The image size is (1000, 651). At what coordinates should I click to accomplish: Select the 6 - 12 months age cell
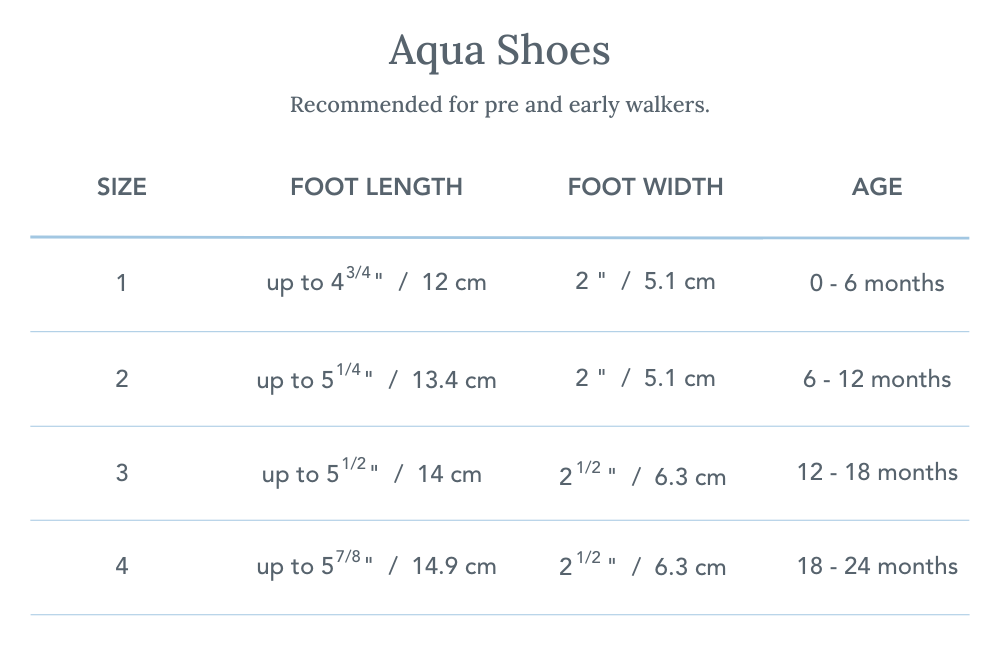[x=877, y=379]
